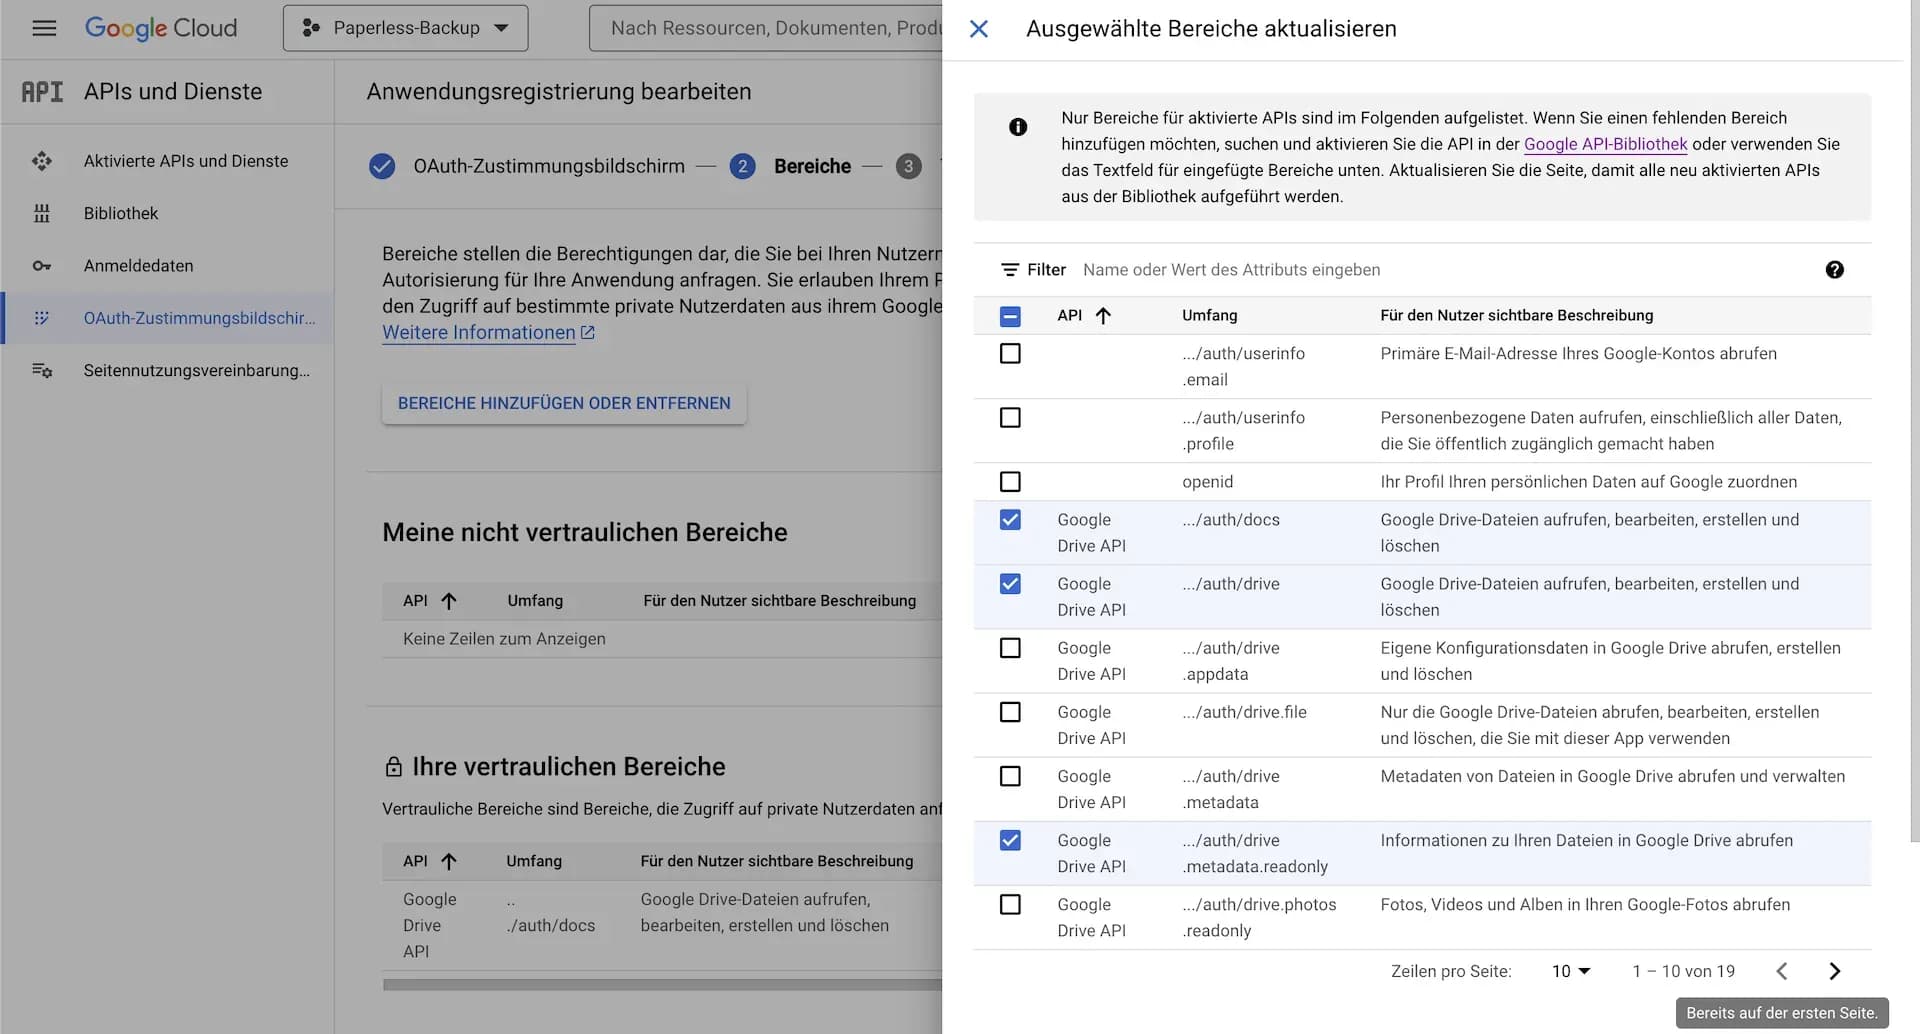
Task: Click the Seitennutzungsvereinbarung settings icon
Action: pos(42,370)
